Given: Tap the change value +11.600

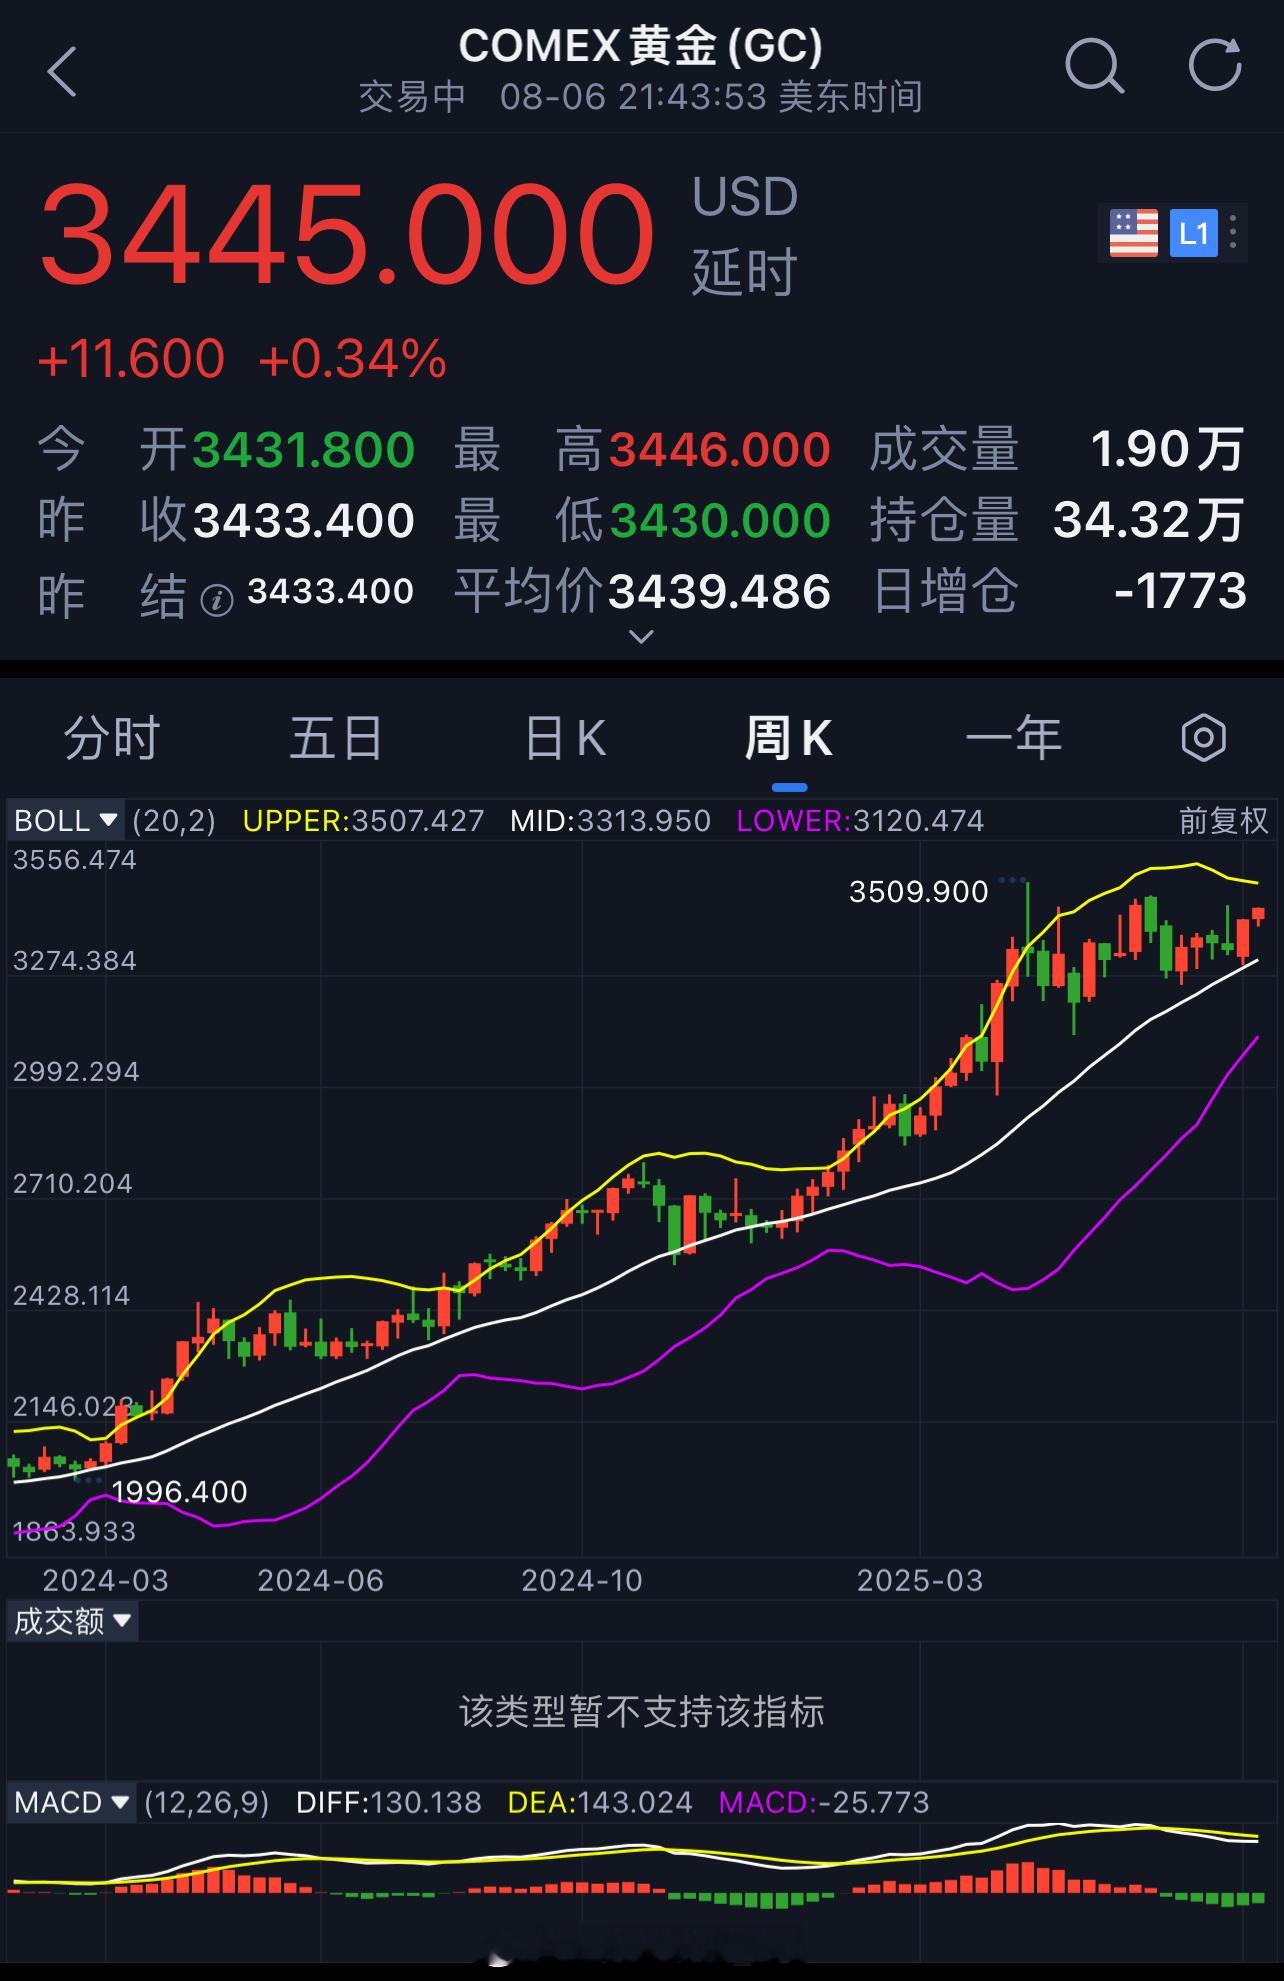Looking at the screenshot, I should 131,358.
